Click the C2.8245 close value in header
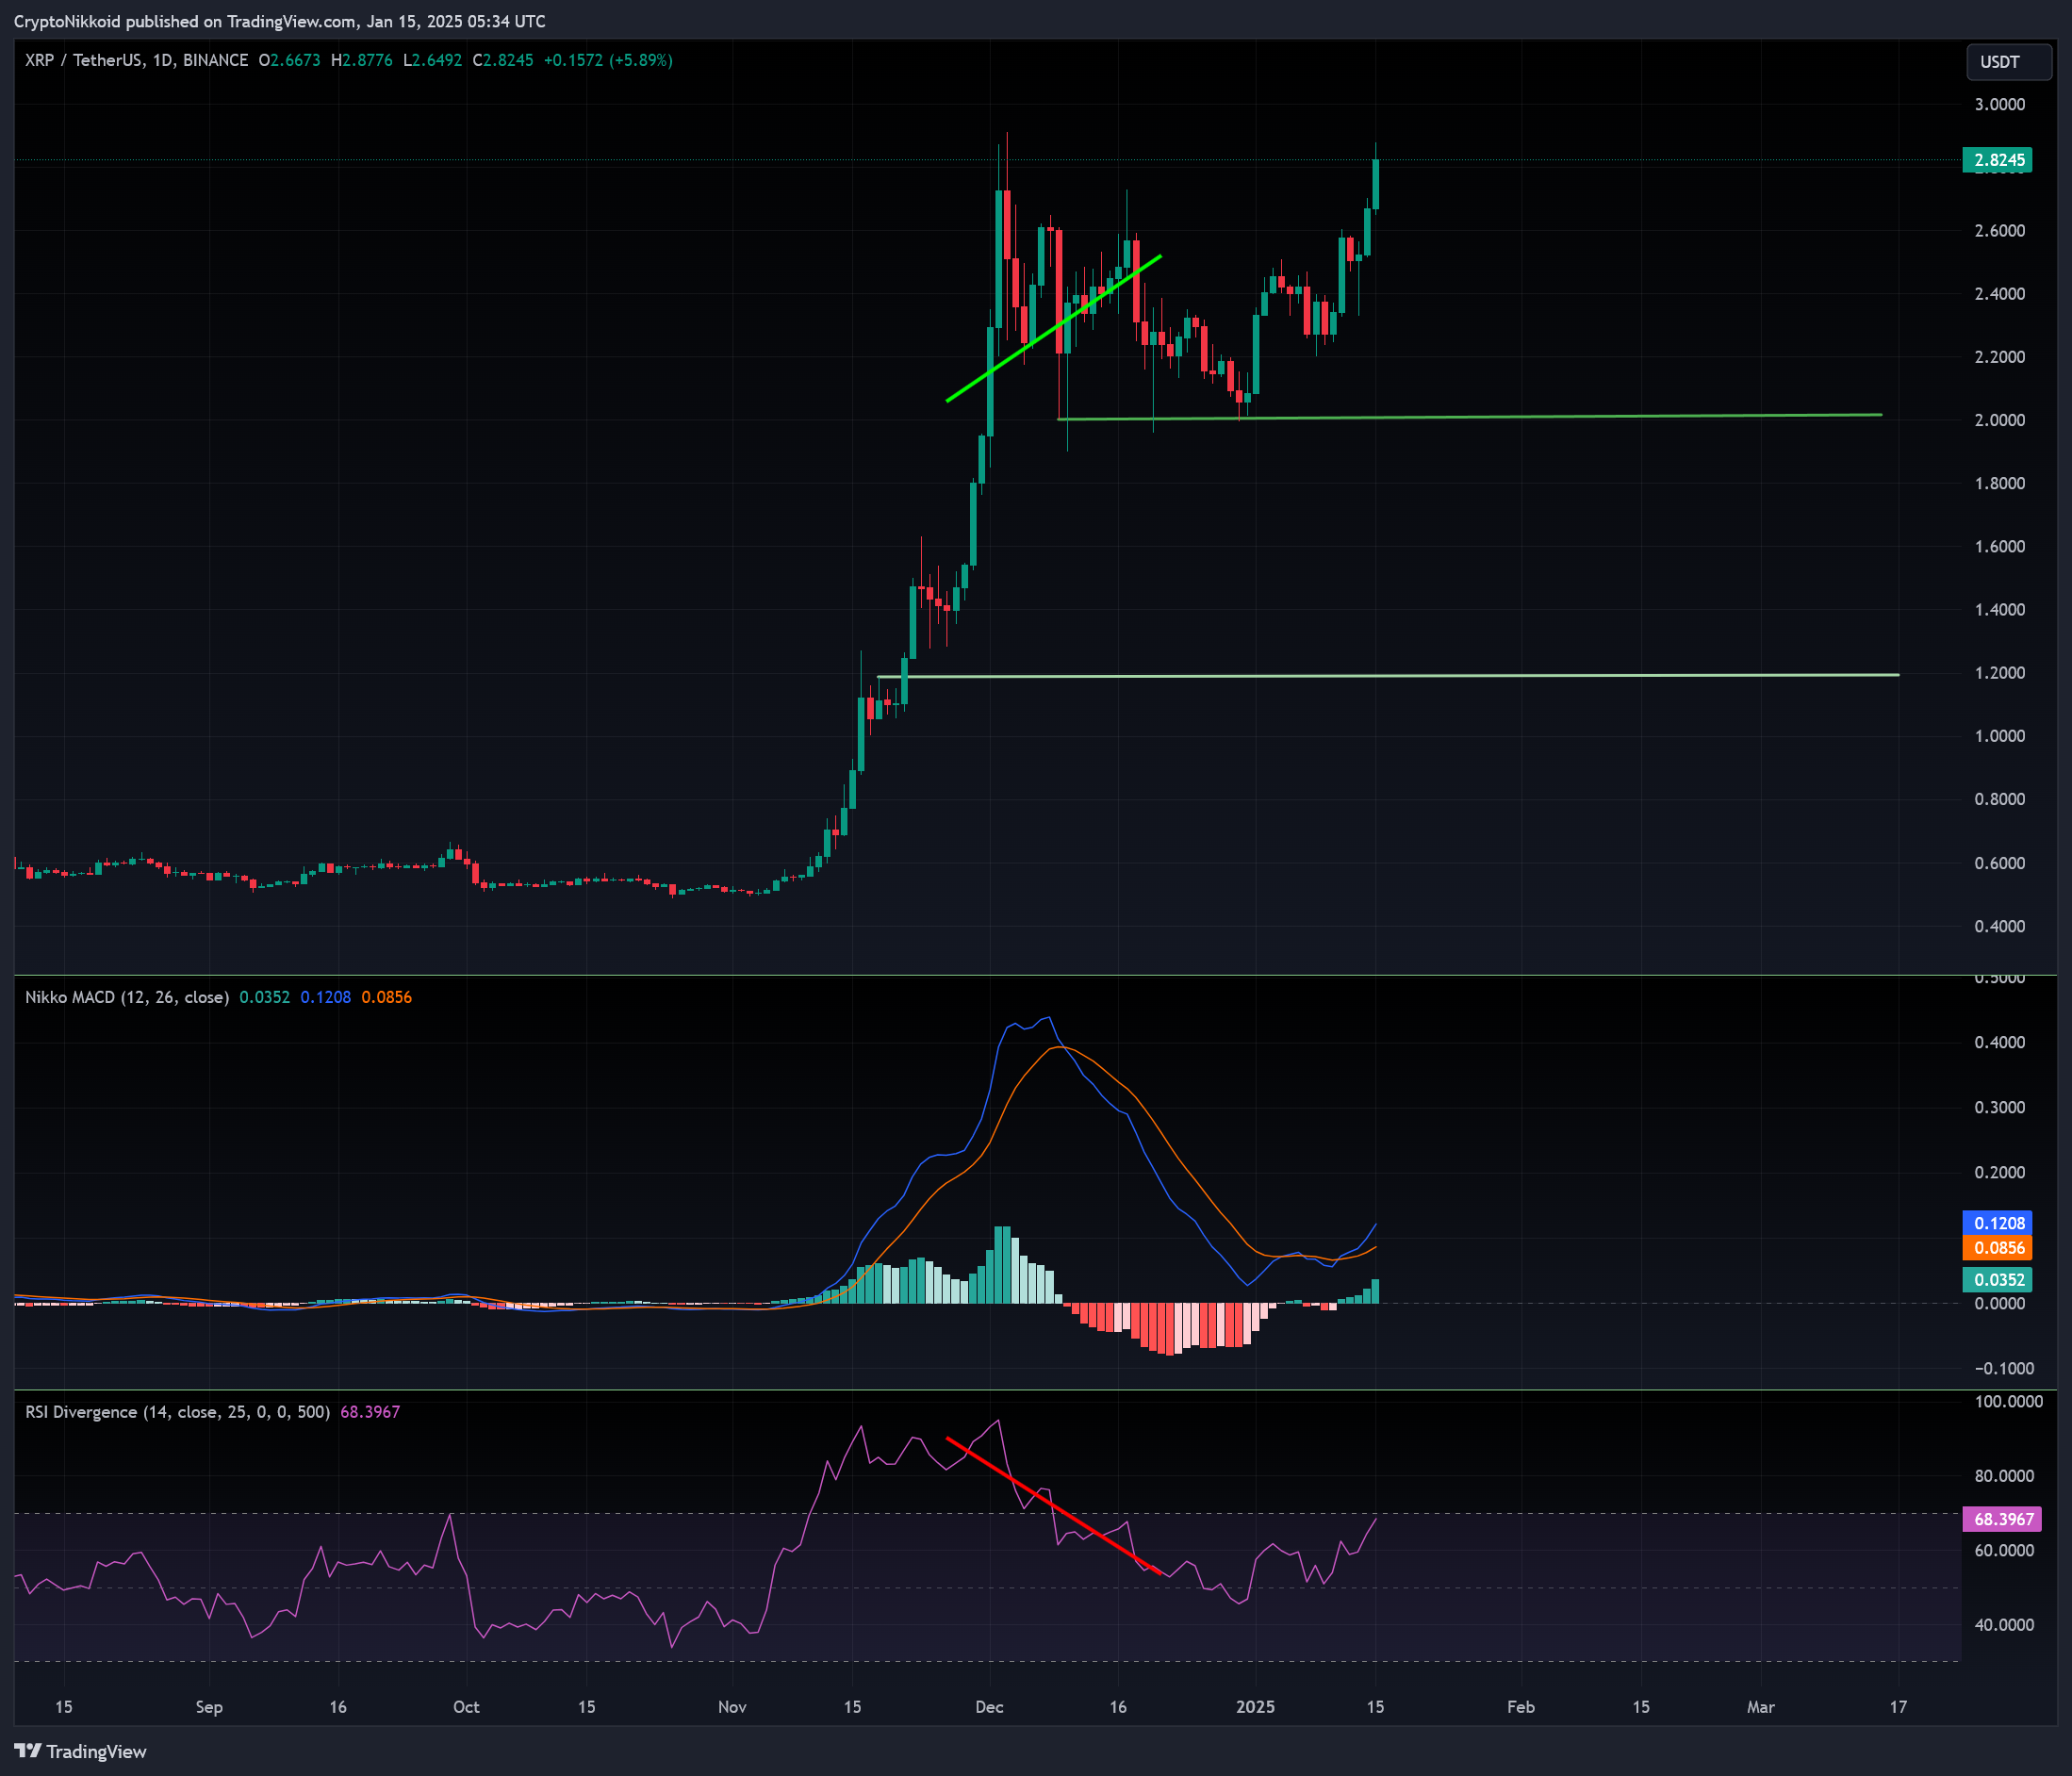 point(503,60)
